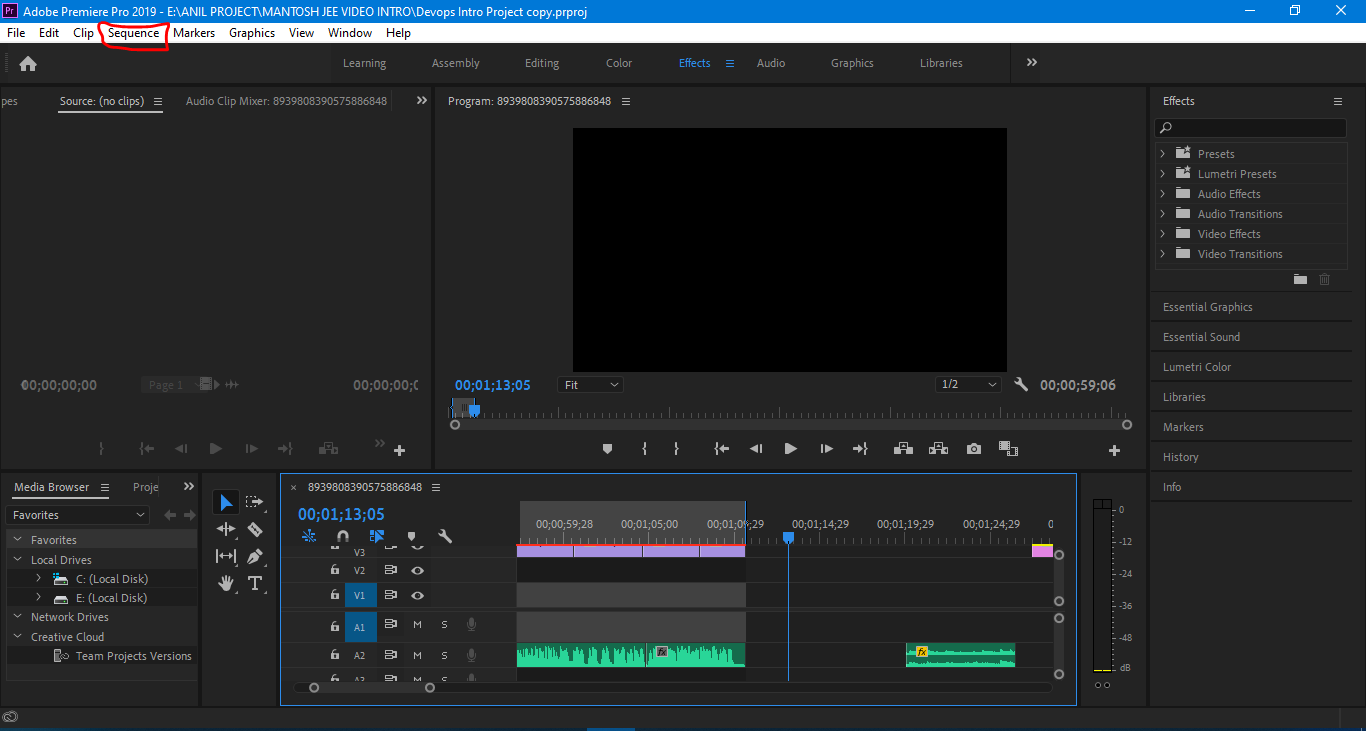
Task: Step forward one frame in Program monitor
Action: click(826, 449)
